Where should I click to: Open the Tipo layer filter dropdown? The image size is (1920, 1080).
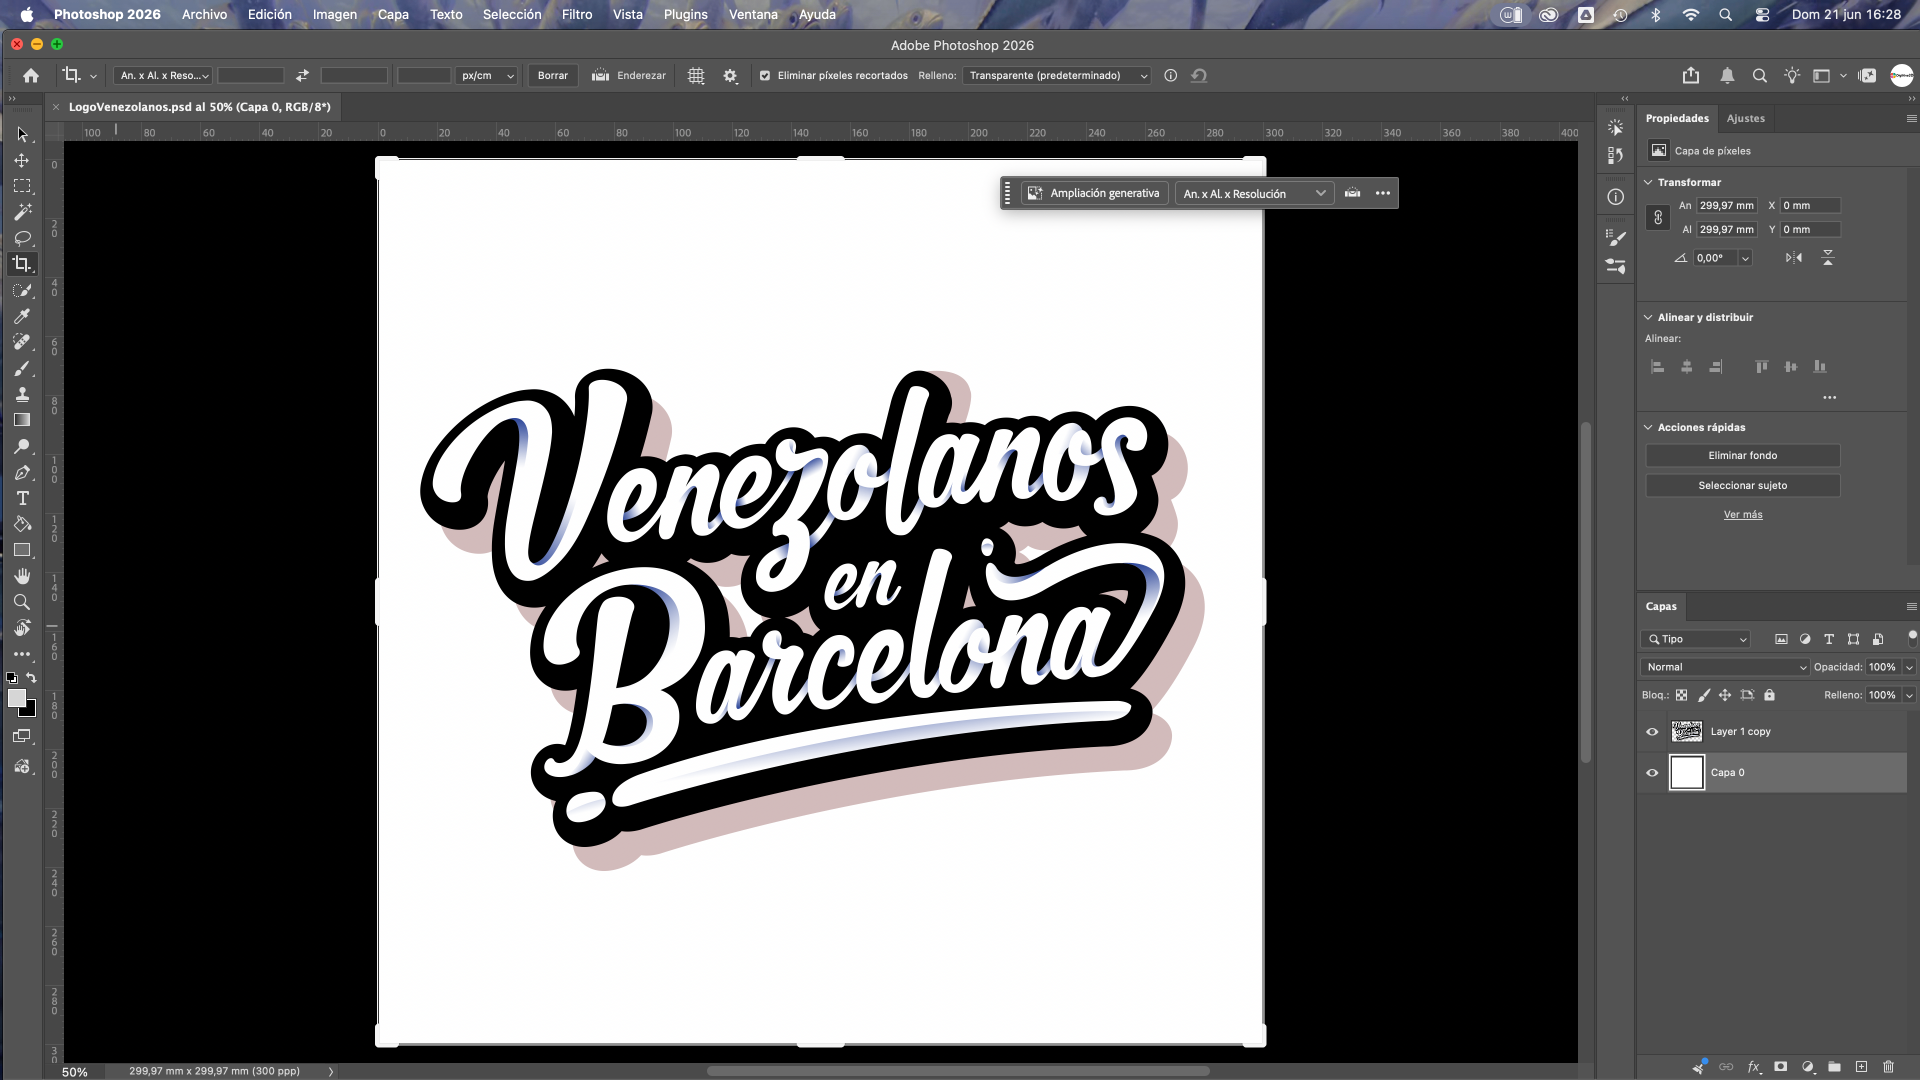pyautogui.click(x=1695, y=639)
